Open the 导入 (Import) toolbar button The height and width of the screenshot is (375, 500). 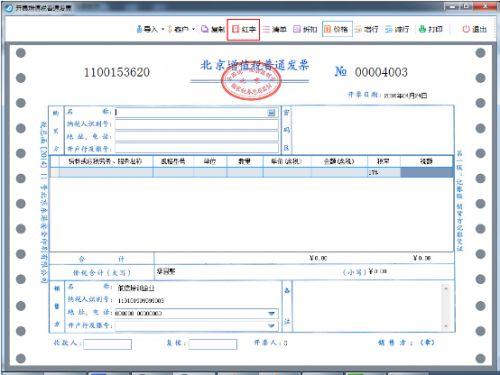147,29
